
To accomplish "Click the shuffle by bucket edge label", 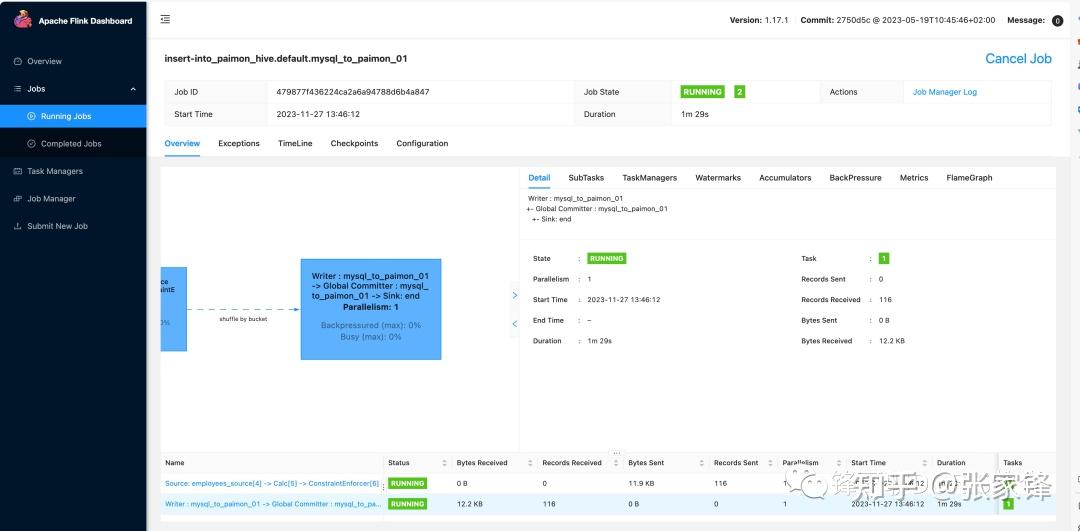I will pyautogui.click(x=243, y=320).
